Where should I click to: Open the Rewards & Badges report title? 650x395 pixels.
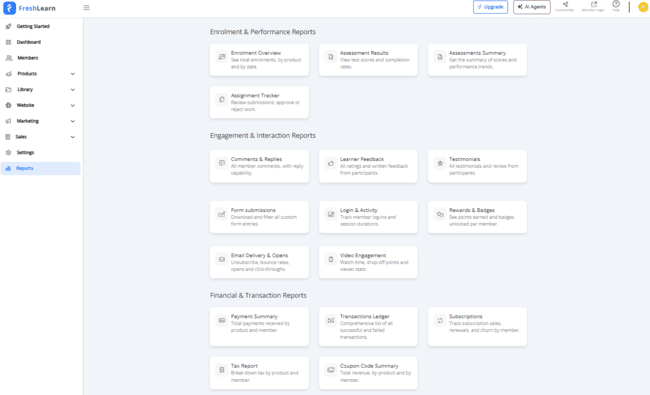tap(472, 210)
